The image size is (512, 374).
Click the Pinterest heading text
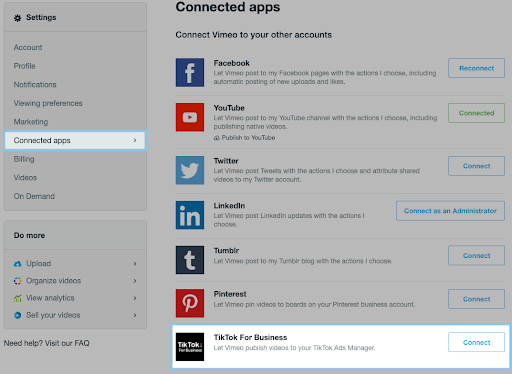coord(230,294)
